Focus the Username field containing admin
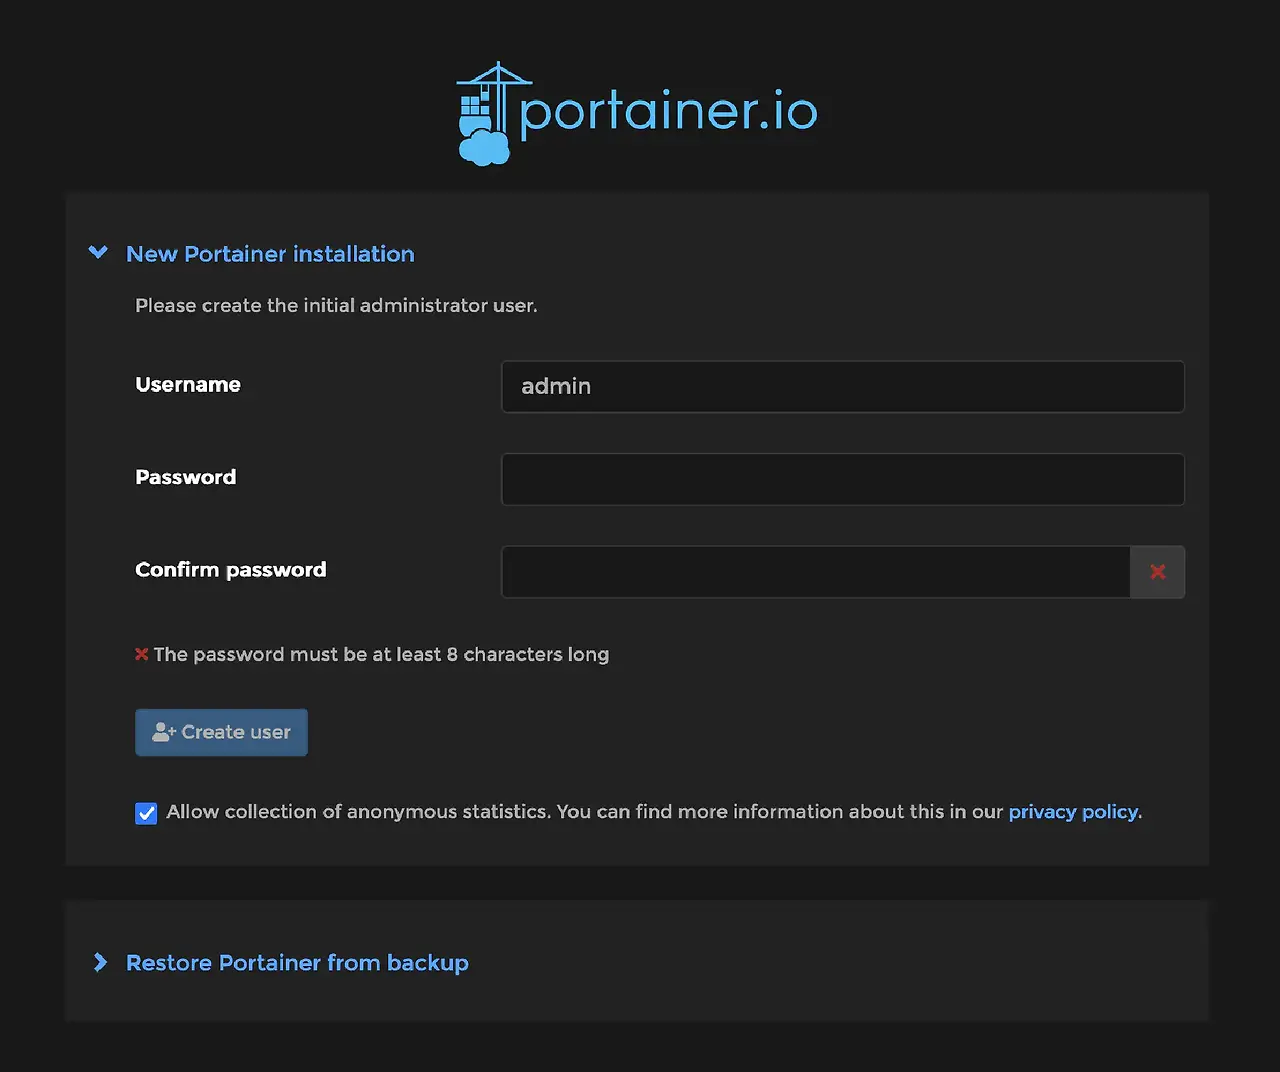This screenshot has width=1280, height=1072. pos(843,387)
